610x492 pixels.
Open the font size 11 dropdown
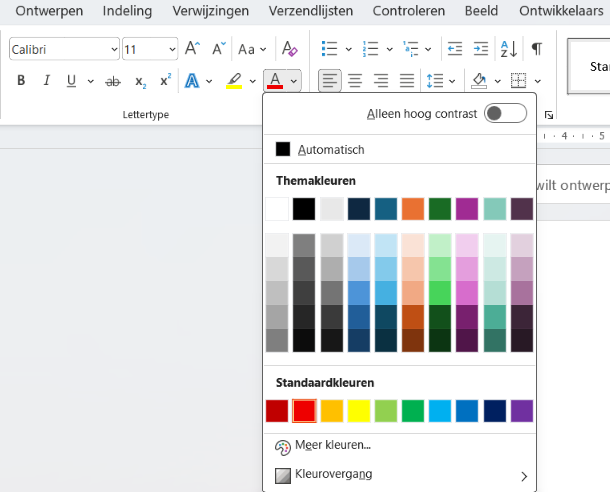point(172,49)
